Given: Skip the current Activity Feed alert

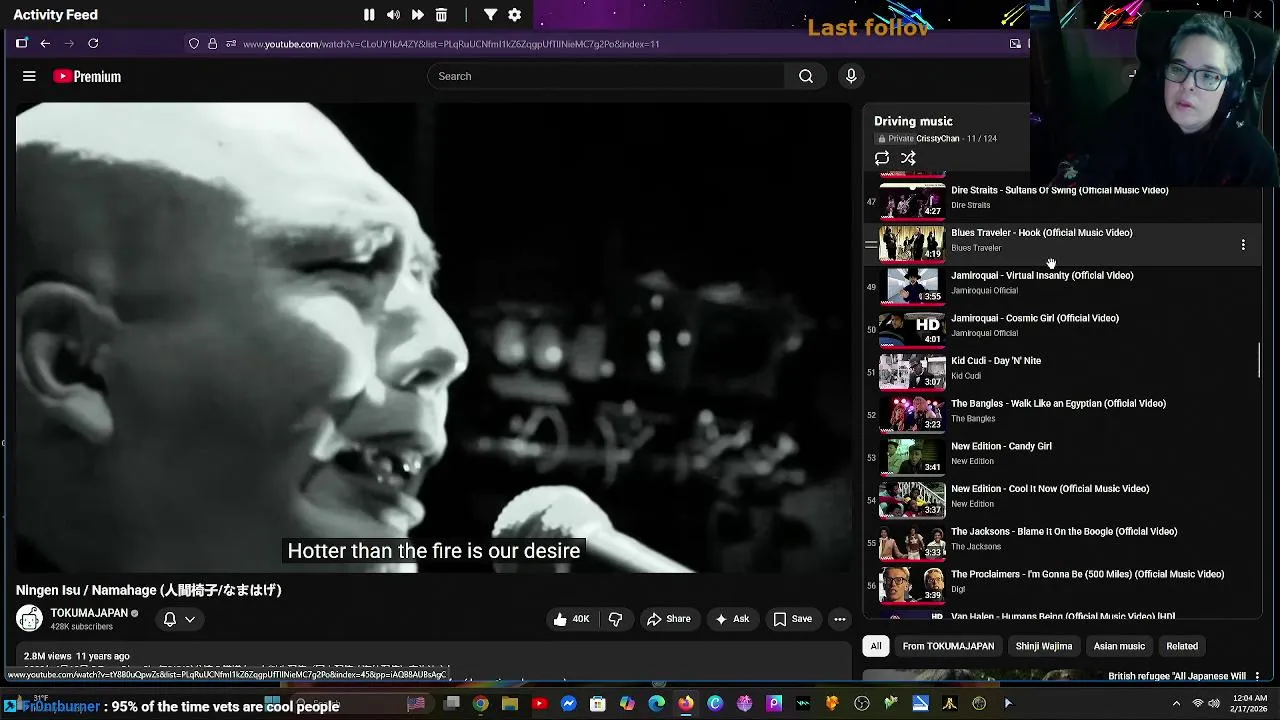Looking at the screenshot, I should (x=417, y=15).
